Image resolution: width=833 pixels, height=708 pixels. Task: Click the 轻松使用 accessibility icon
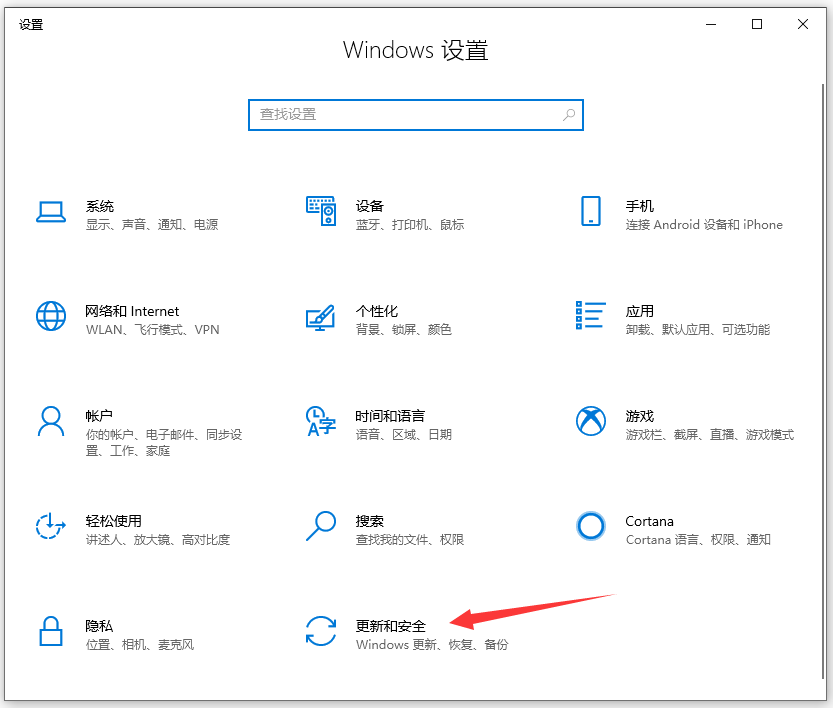point(50,526)
